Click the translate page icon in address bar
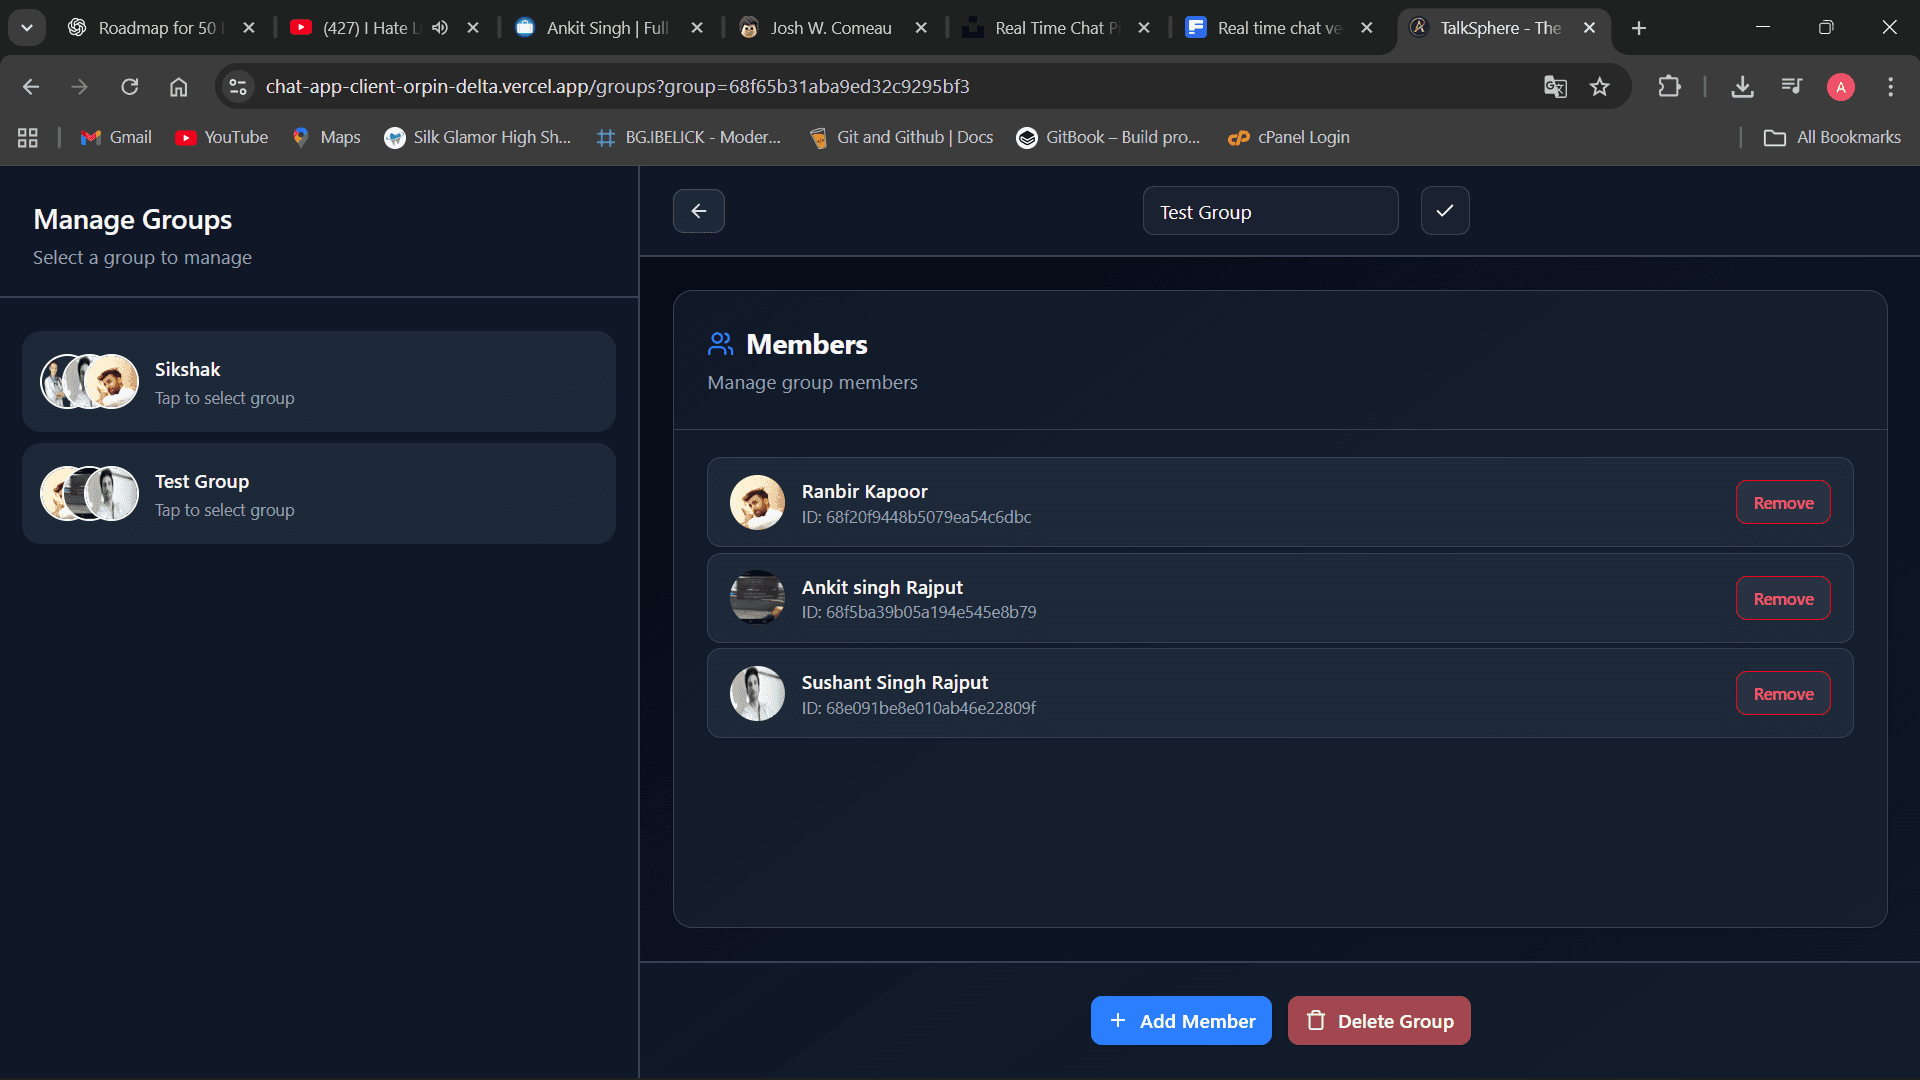The height and width of the screenshot is (1080, 1920). (x=1554, y=87)
